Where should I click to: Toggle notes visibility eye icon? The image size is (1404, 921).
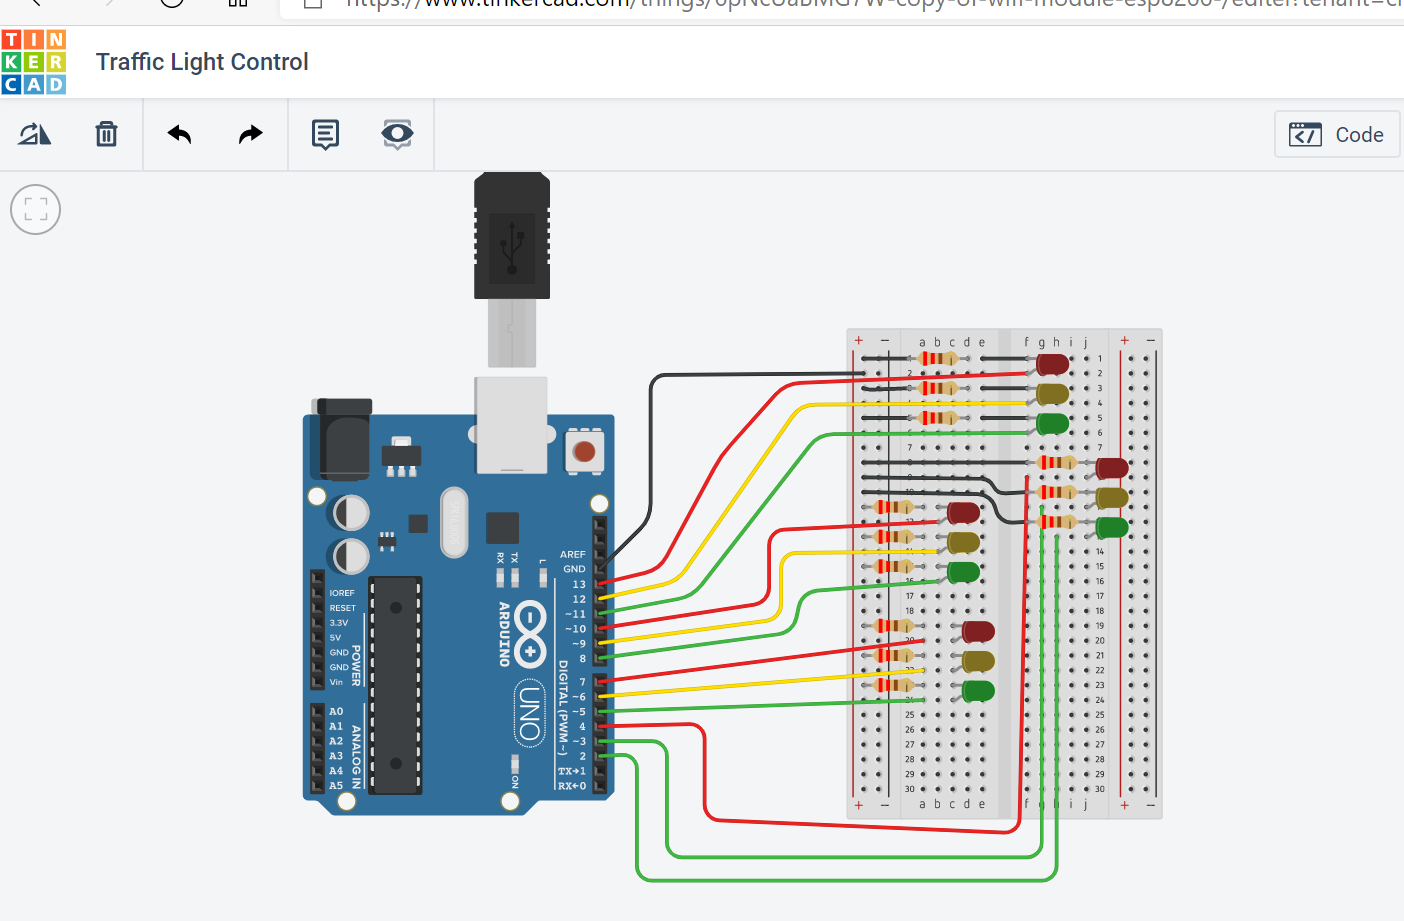(397, 134)
